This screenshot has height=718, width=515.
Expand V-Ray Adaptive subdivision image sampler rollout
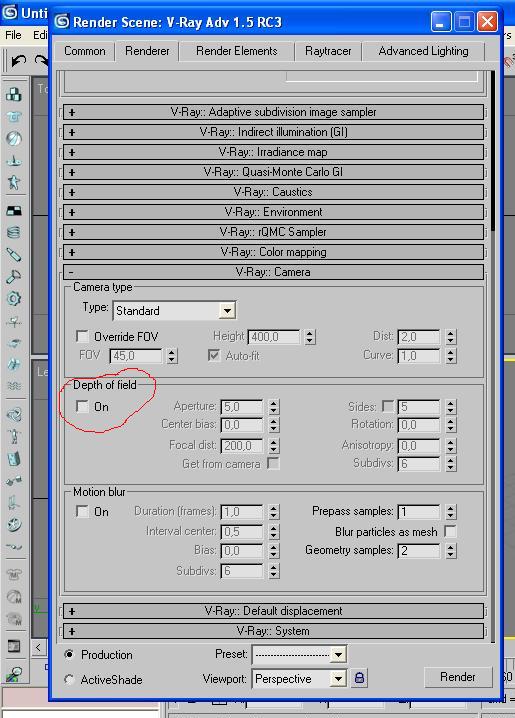[x=273, y=112]
